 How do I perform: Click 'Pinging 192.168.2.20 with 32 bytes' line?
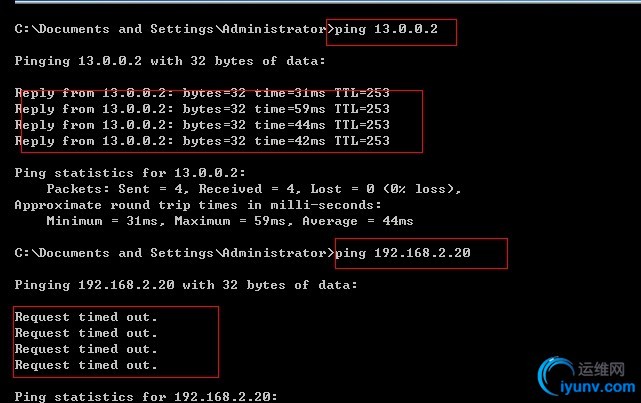186,285
